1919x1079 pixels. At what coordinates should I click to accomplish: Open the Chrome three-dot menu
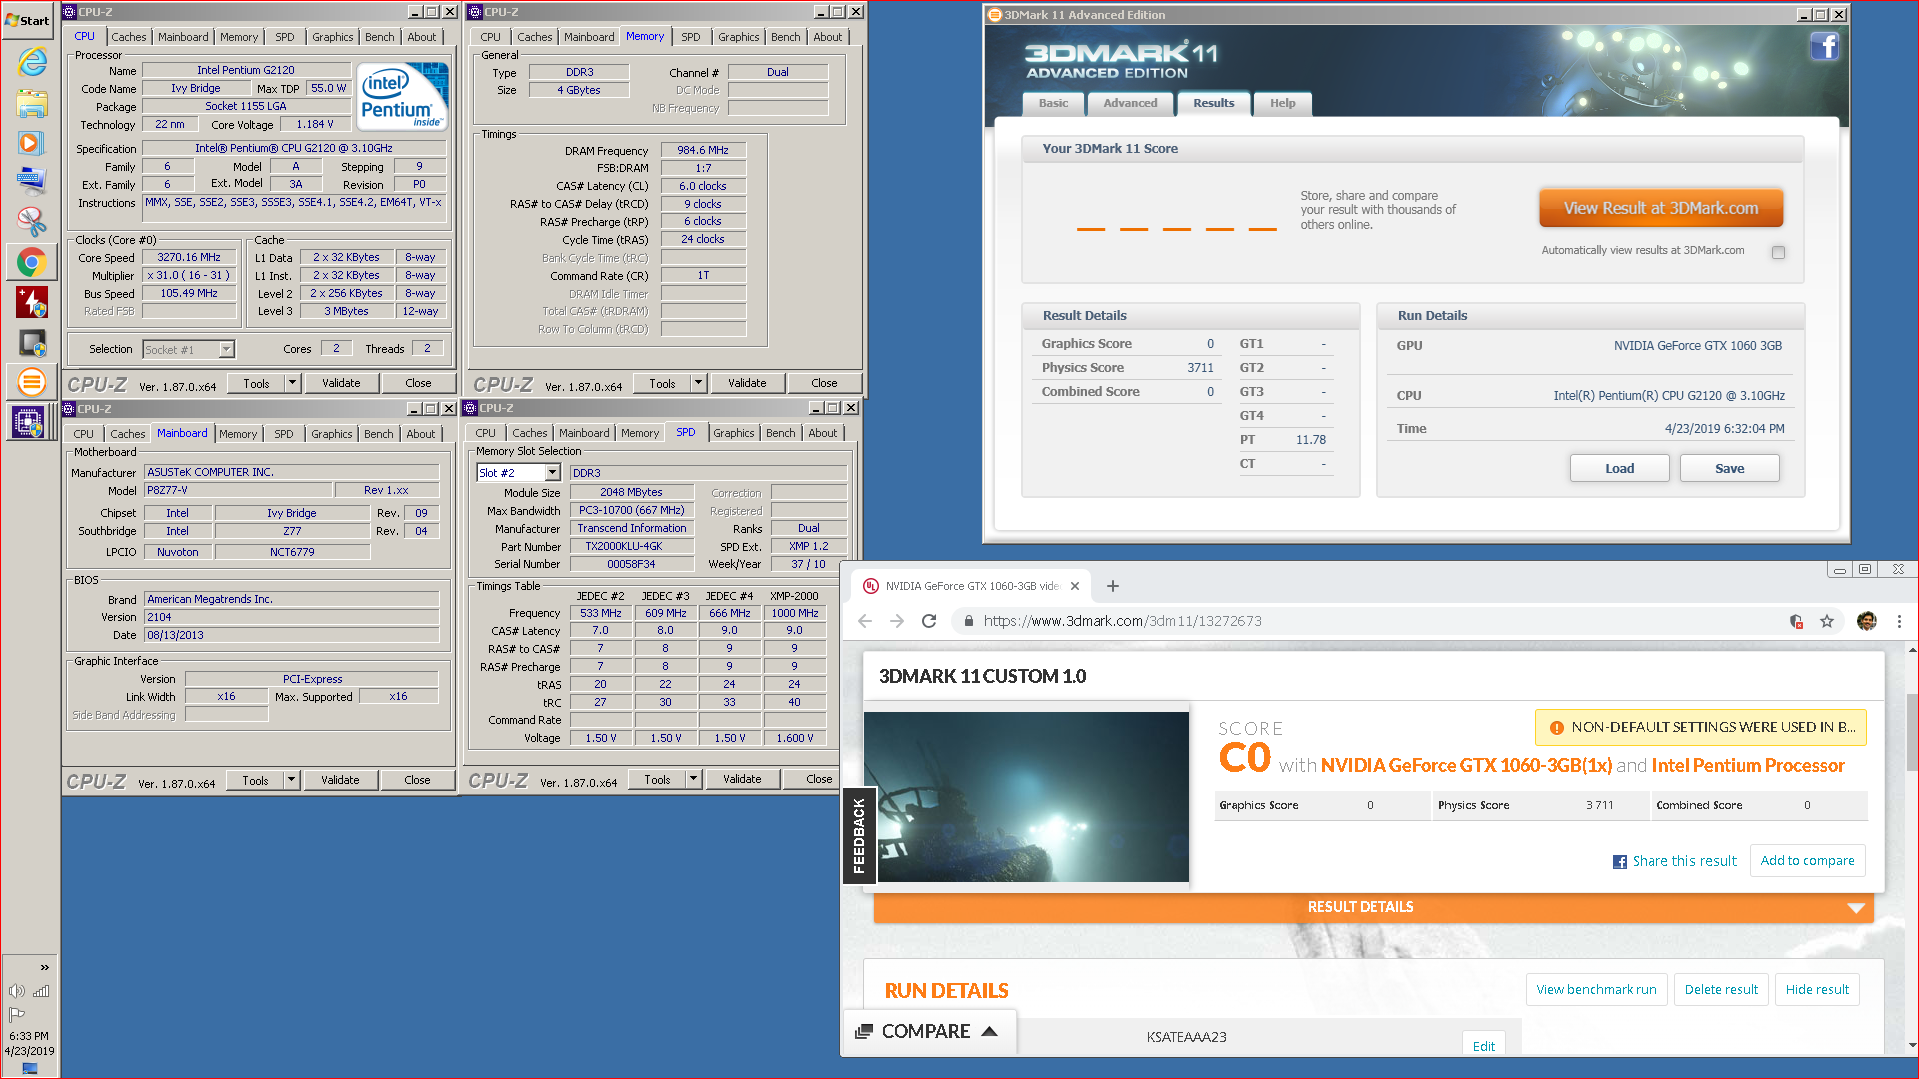click(x=1899, y=621)
